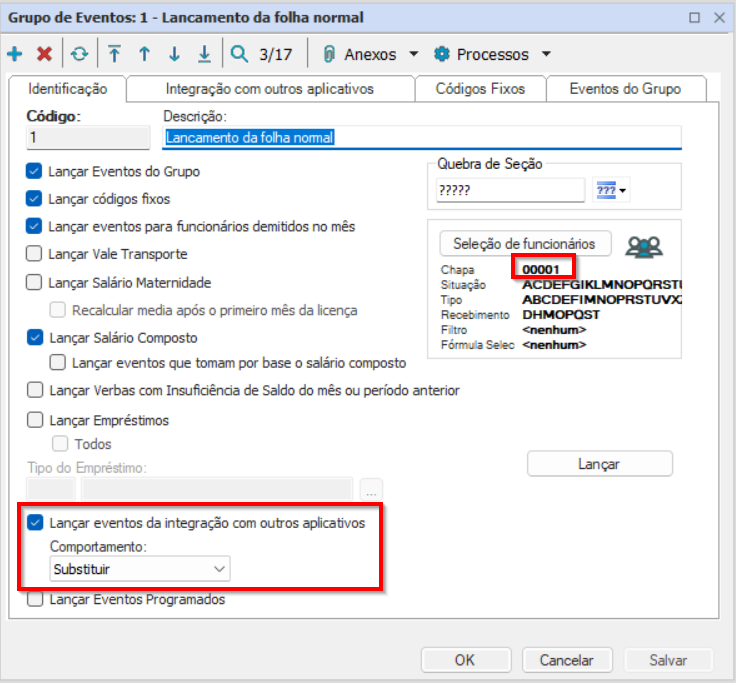Click the magnifying glass search icon
This screenshot has height=685, width=736.
tap(239, 54)
